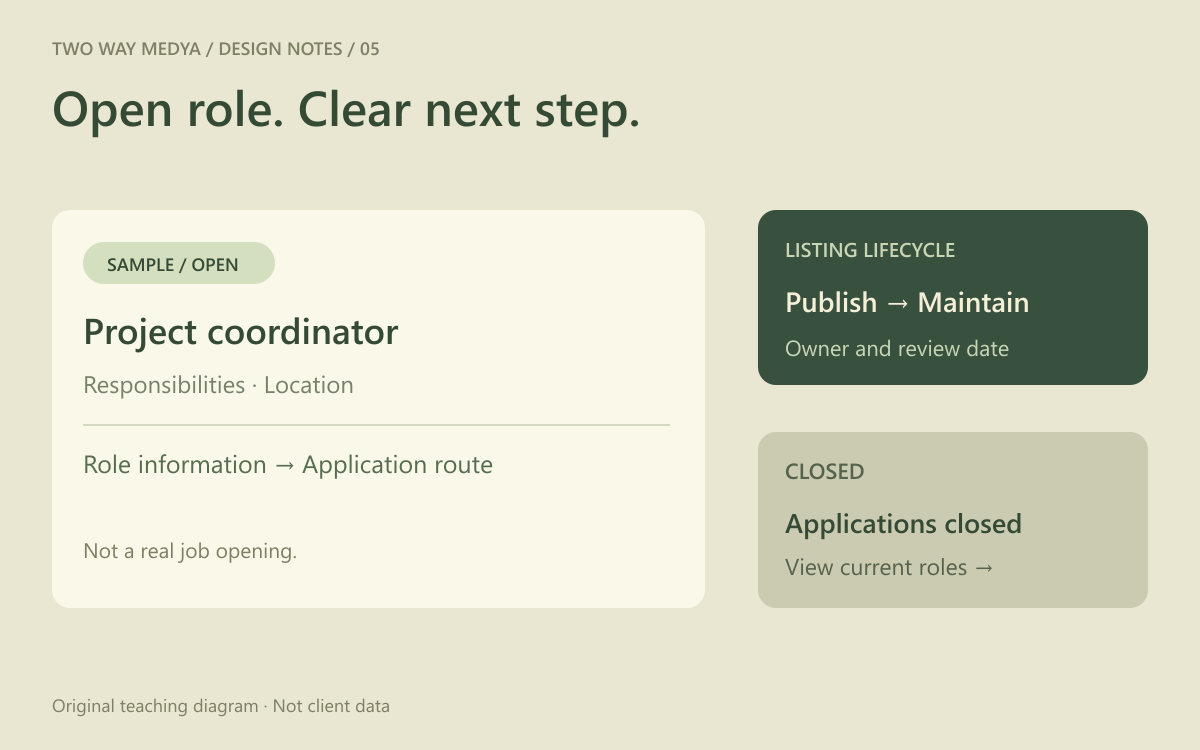
Task: Select the CLOSED status label
Action: coord(825,471)
